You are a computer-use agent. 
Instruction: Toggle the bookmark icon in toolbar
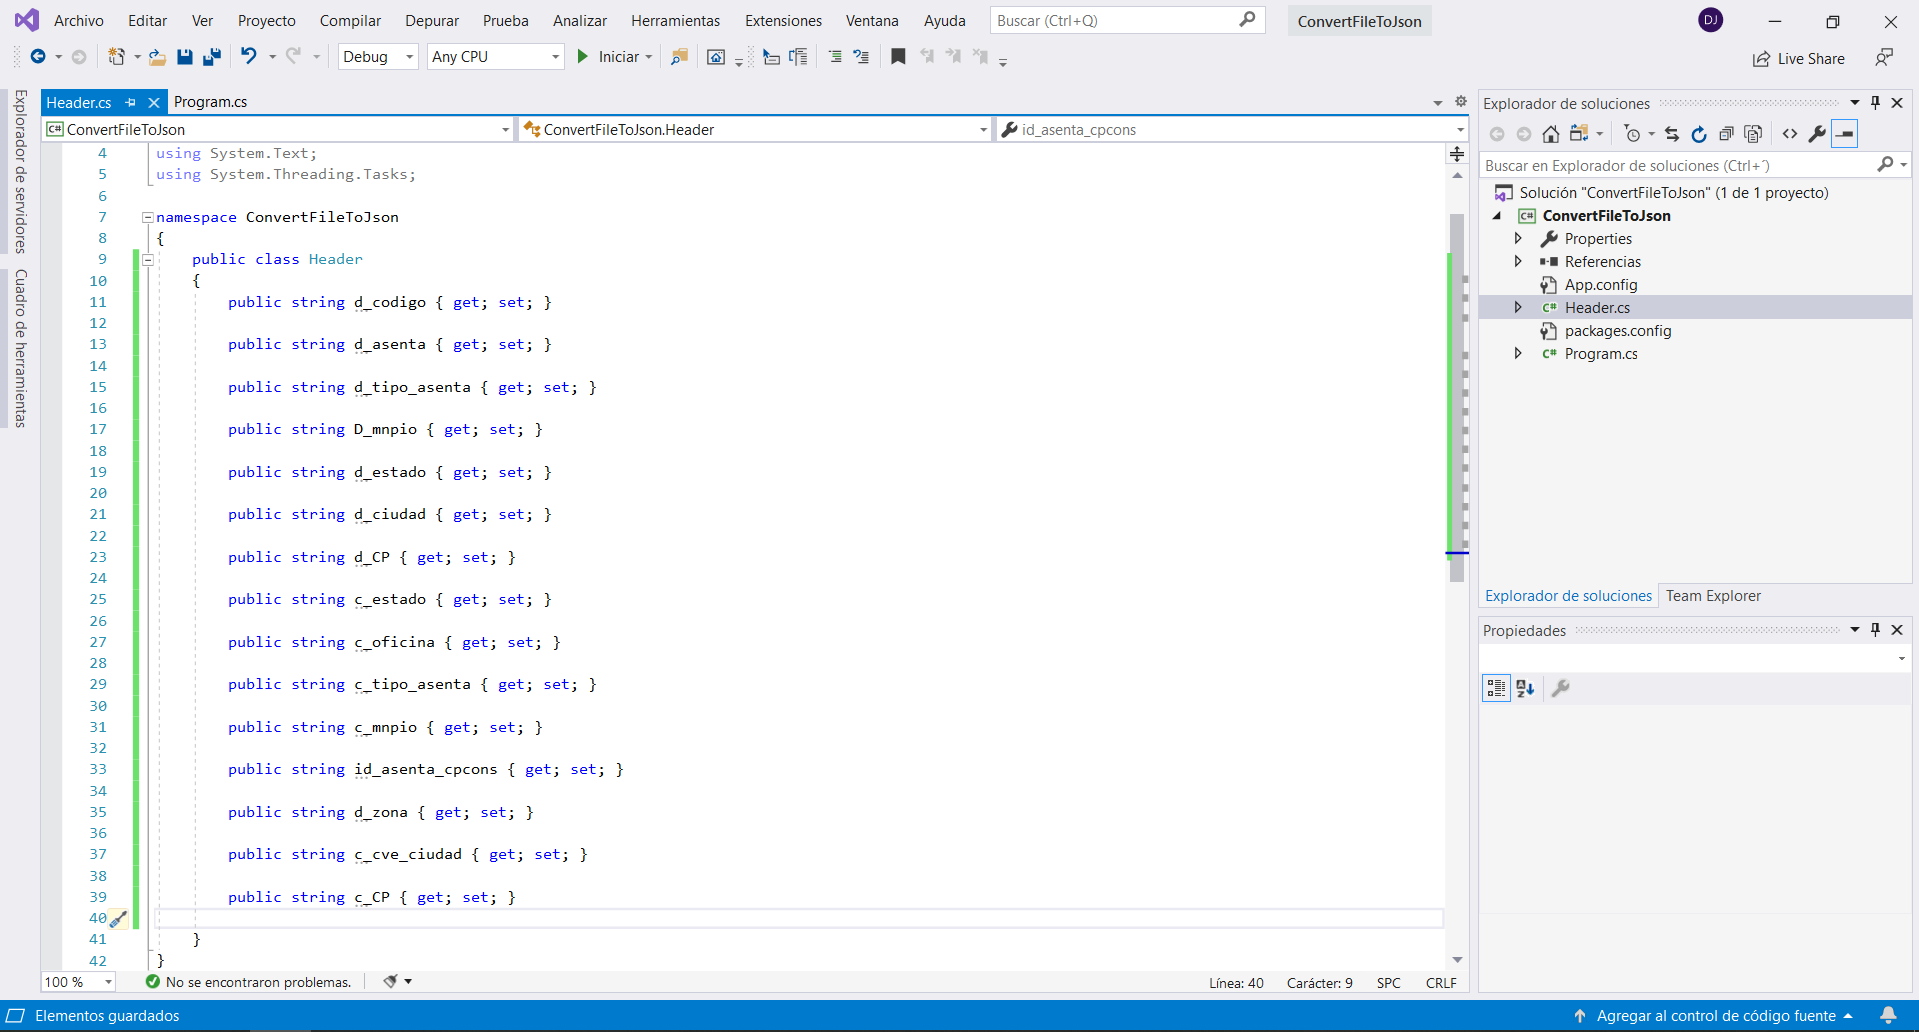coord(898,57)
